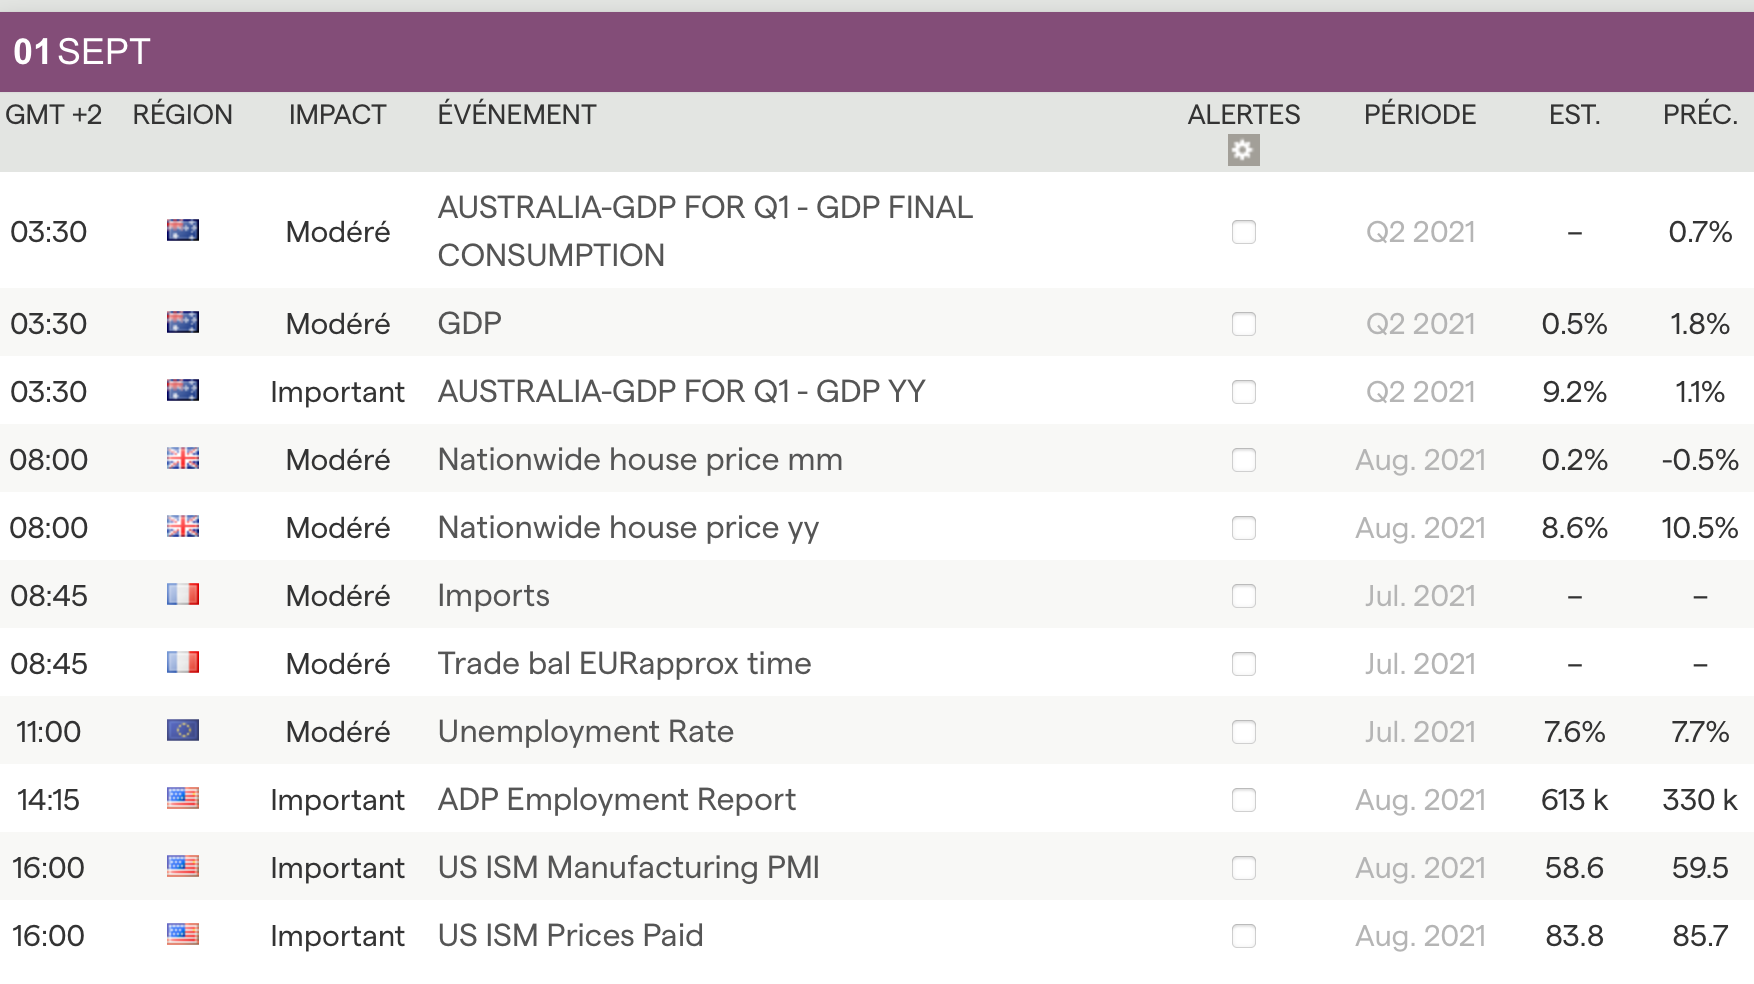Click Australian flag beside GDP YY row

coord(183,391)
